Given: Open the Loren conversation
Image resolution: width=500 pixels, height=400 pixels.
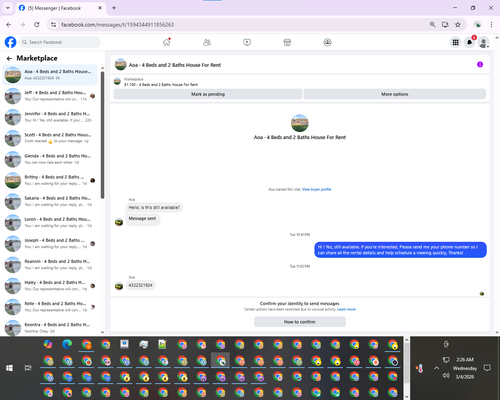Looking at the screenshot, I should pyautogui.click(x=50, y=223).
